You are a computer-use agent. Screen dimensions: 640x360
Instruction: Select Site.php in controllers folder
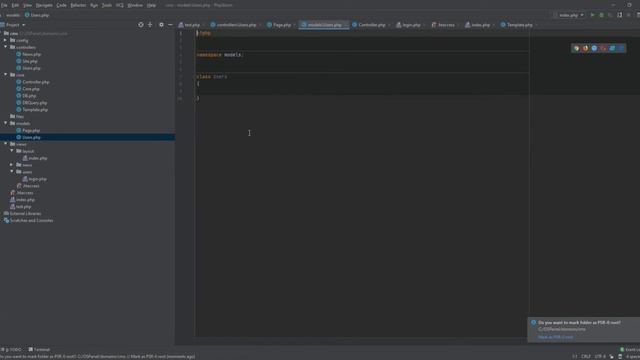click(27, 61)
